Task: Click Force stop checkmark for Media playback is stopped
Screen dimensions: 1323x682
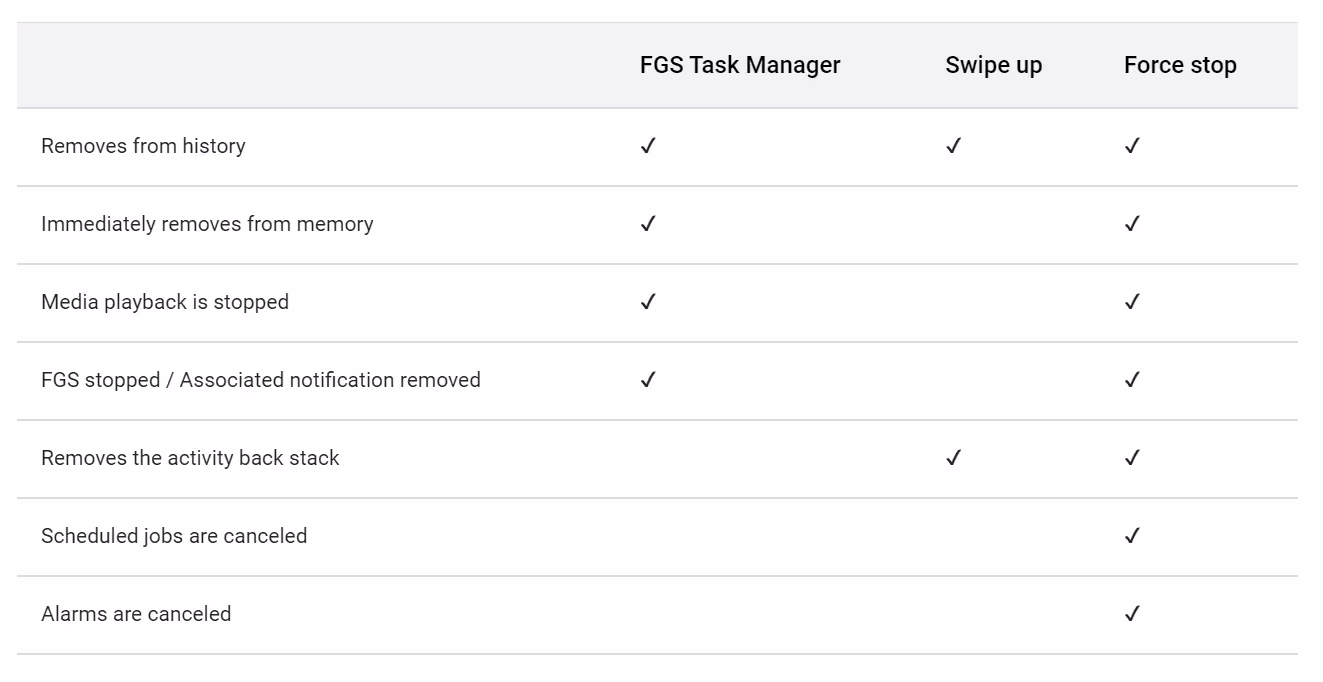Action: coord(1132,302)
